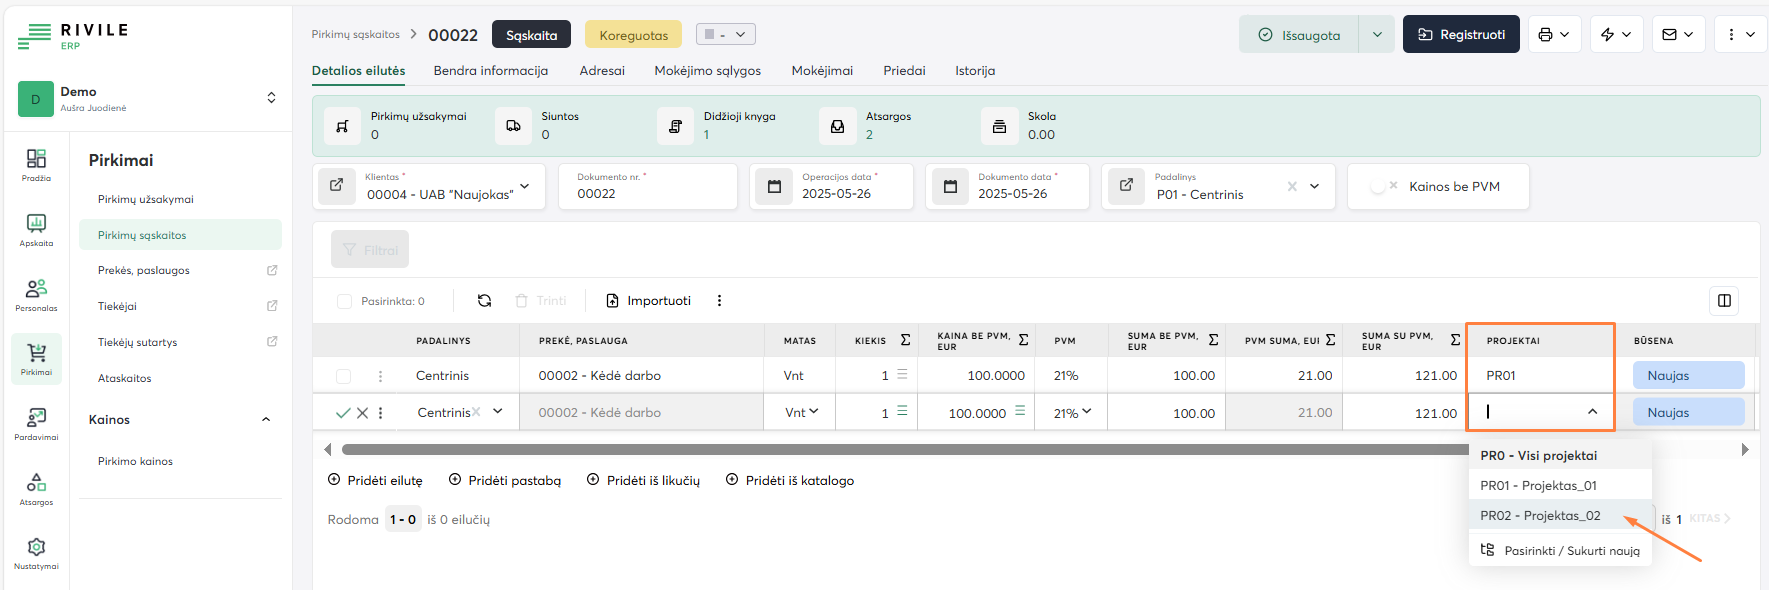1769x590 pixels.
Task: Open the Mokėjimai tab
Action: coord(822,71)
